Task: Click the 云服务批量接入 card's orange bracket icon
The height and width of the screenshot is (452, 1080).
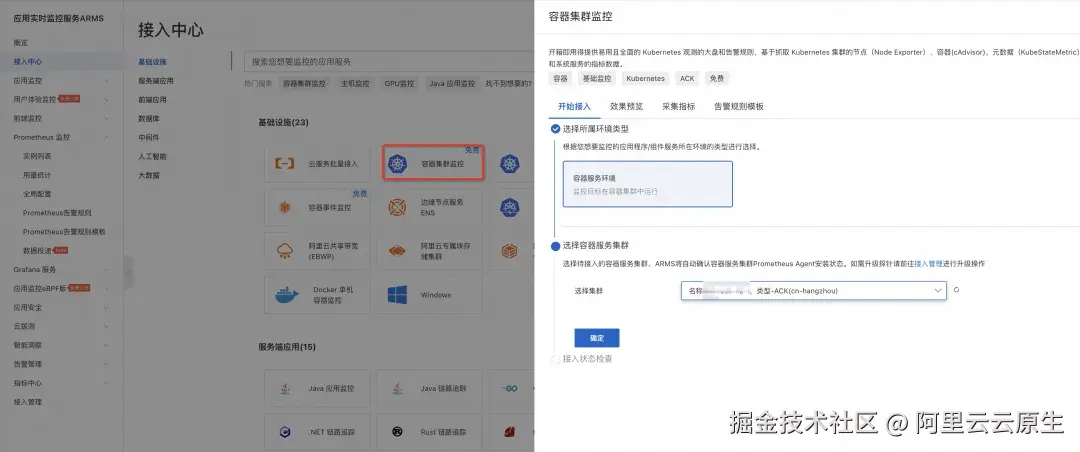Action: (x=284, y=164)
